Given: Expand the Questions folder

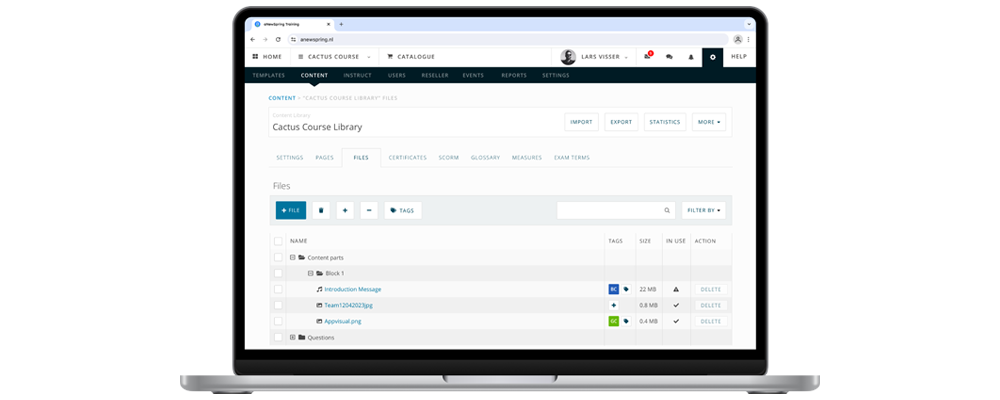Looking at the screenshot, I should click(292, 337).
